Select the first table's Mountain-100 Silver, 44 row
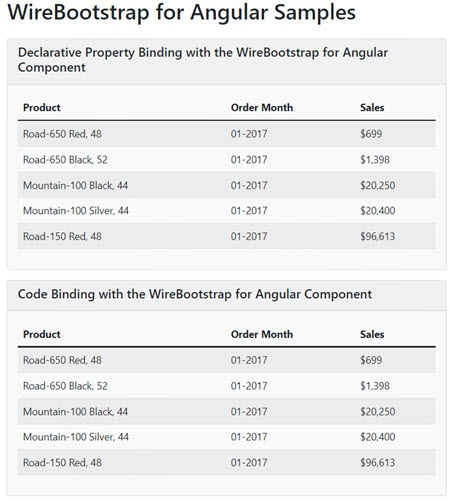Viewport: 450px width, 501px height. click(227, 211)
